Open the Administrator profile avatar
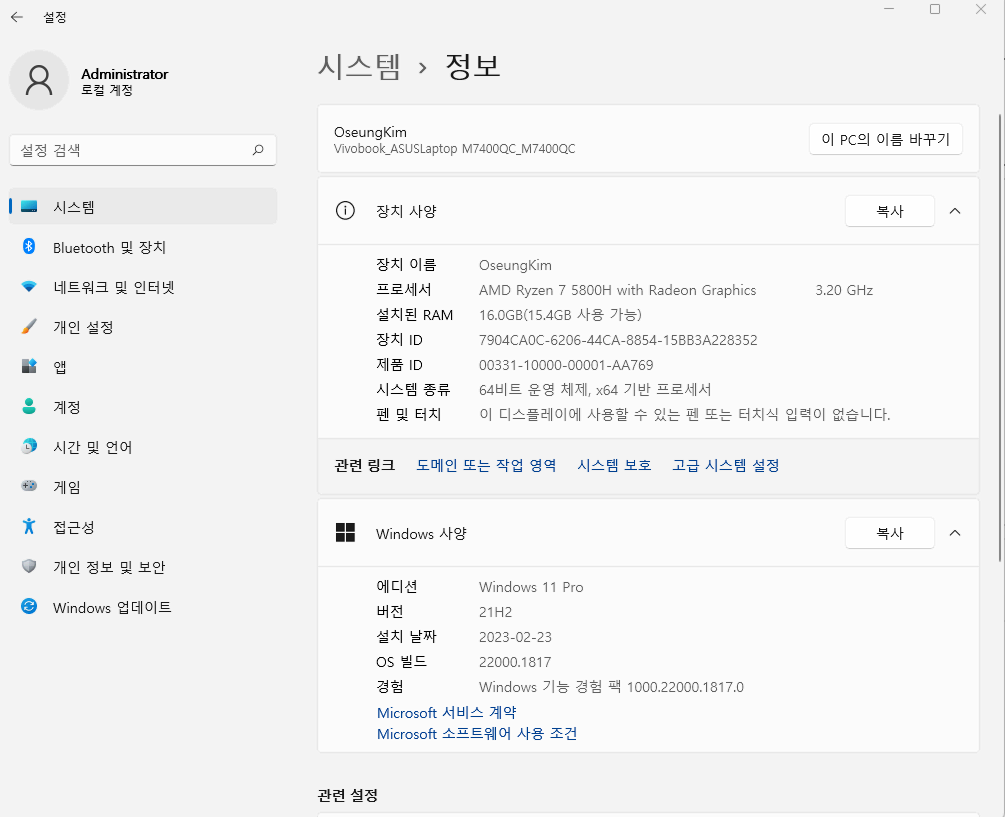Viewport: 1005px width, 817px height. point(39,80)
